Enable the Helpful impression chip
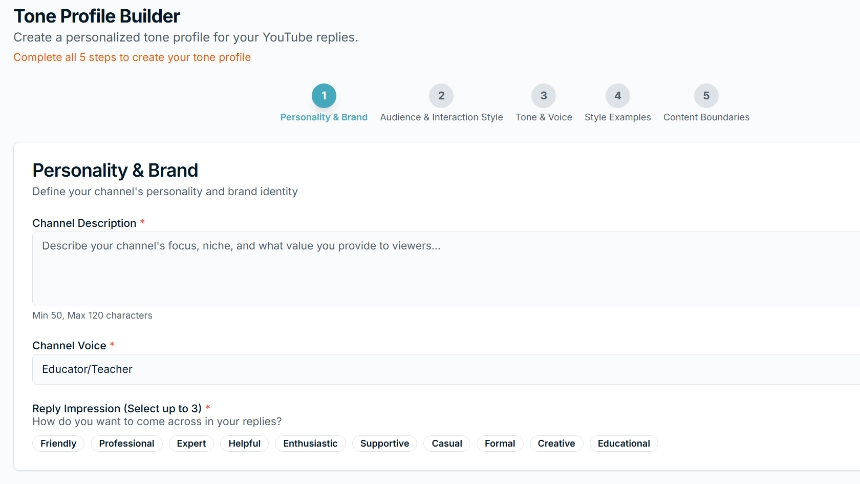The image size is (860, 484). (x=244, y=444)
